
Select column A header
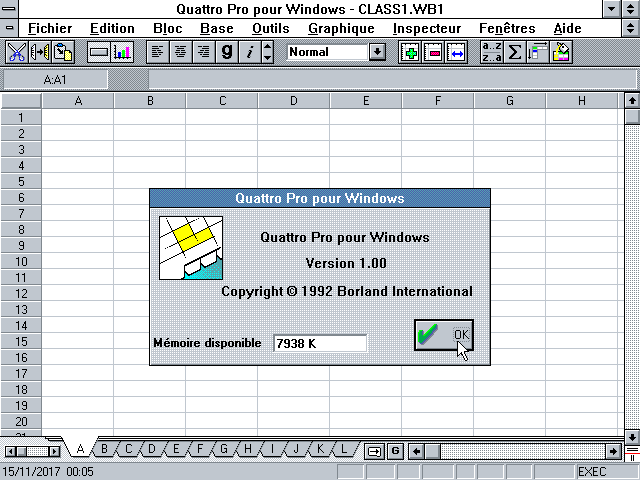click(x=78, y=101)
